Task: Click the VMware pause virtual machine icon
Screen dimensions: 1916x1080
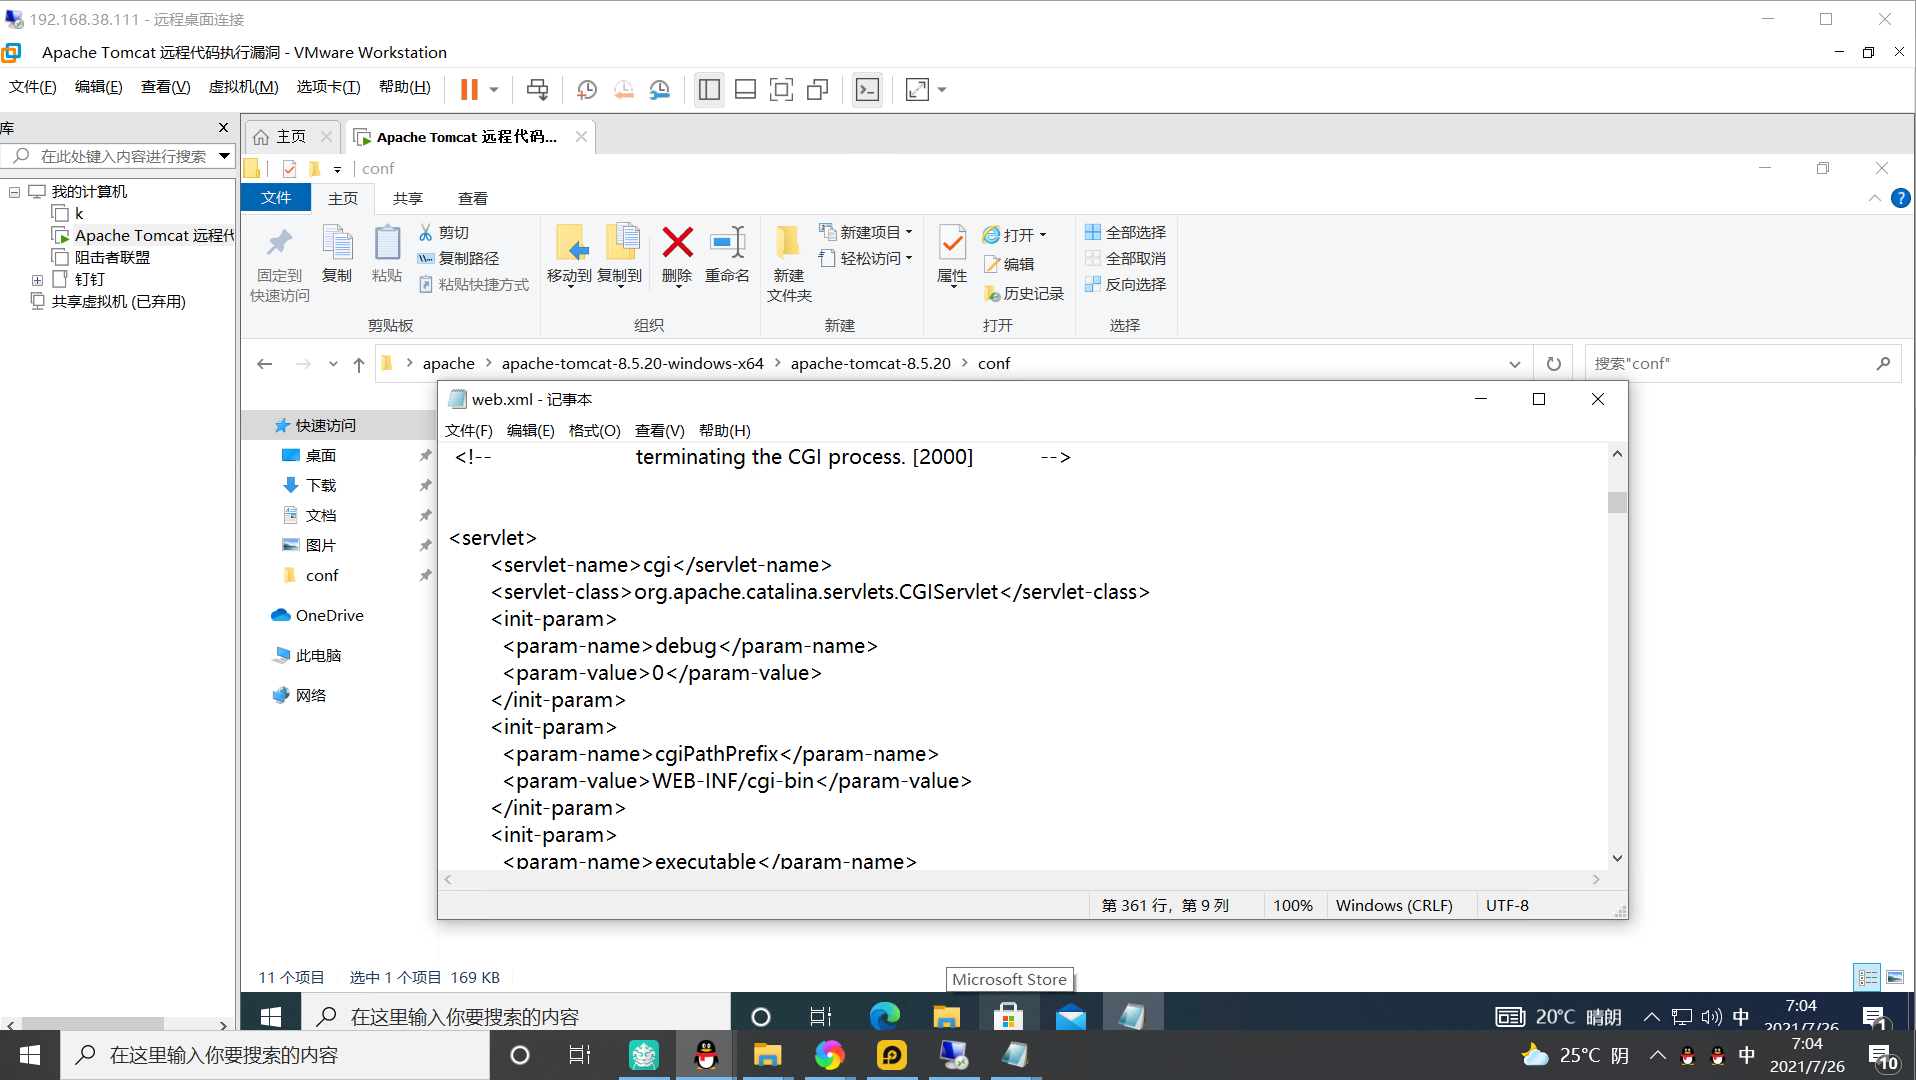Action: click(468, 90)
